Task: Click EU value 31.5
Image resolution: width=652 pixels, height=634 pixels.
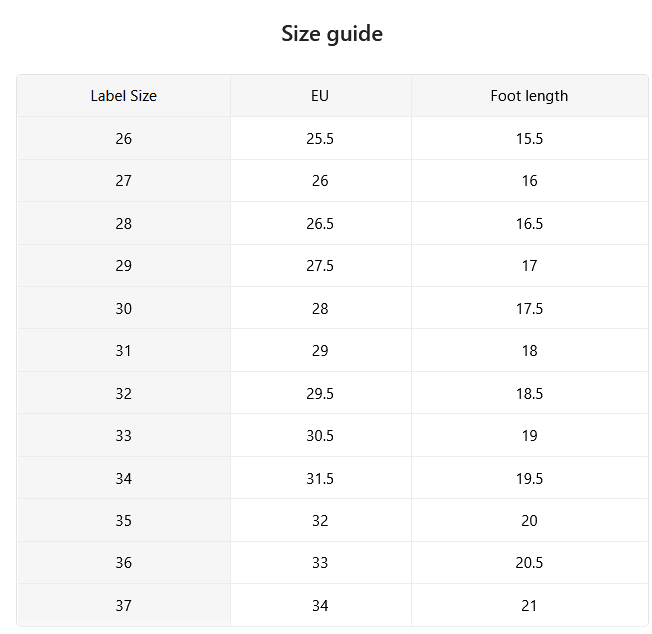Action: click(x=321, y=478)
